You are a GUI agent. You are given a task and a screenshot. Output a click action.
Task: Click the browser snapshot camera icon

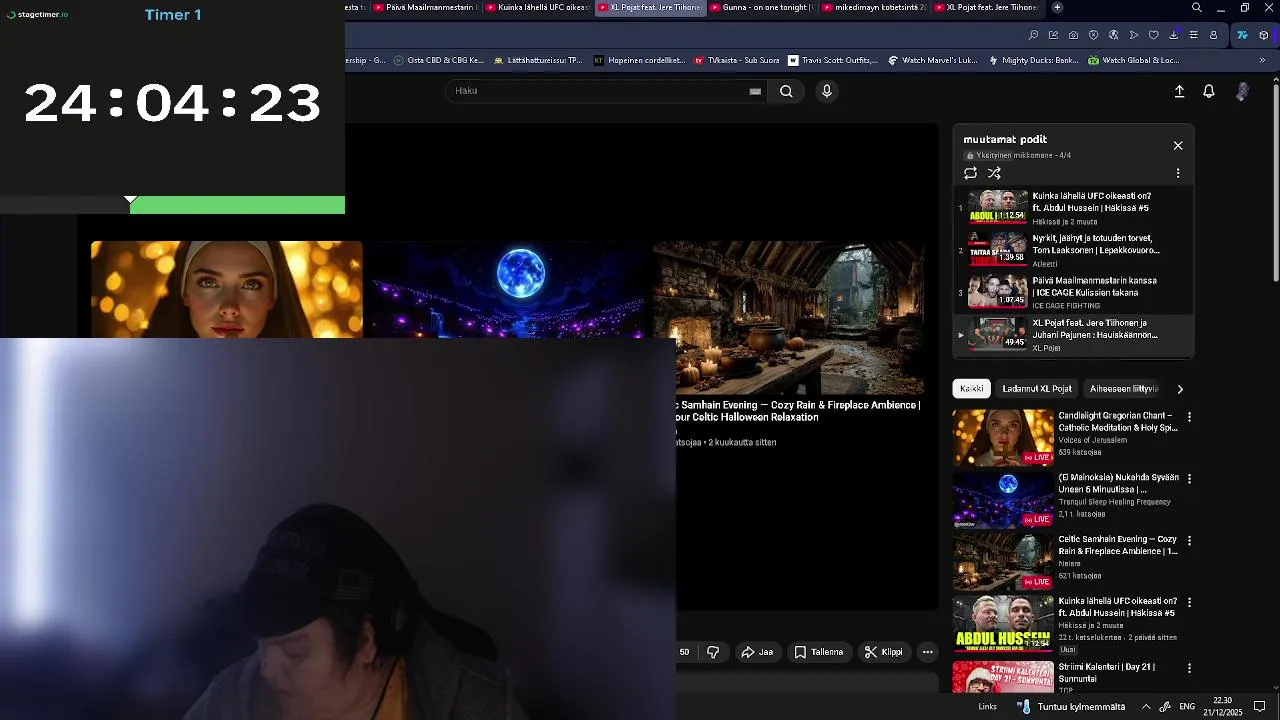tap(1073, 35)
